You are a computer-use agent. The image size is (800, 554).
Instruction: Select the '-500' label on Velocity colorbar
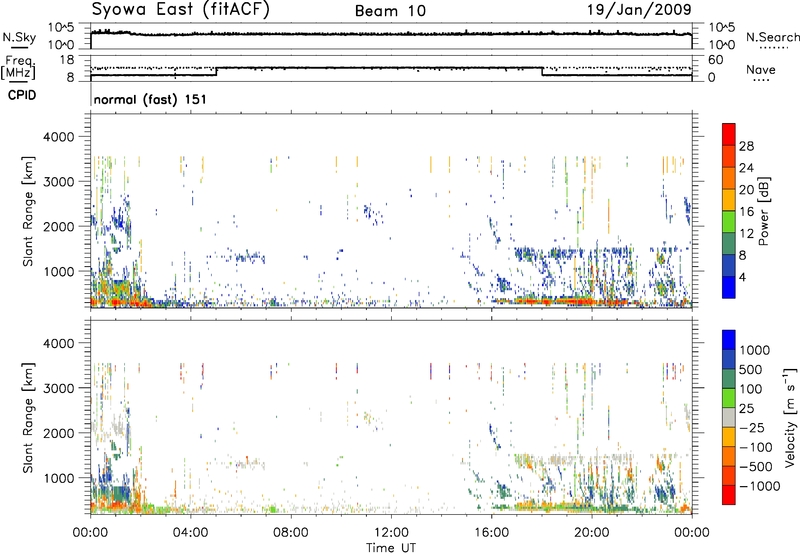point(756,467)
